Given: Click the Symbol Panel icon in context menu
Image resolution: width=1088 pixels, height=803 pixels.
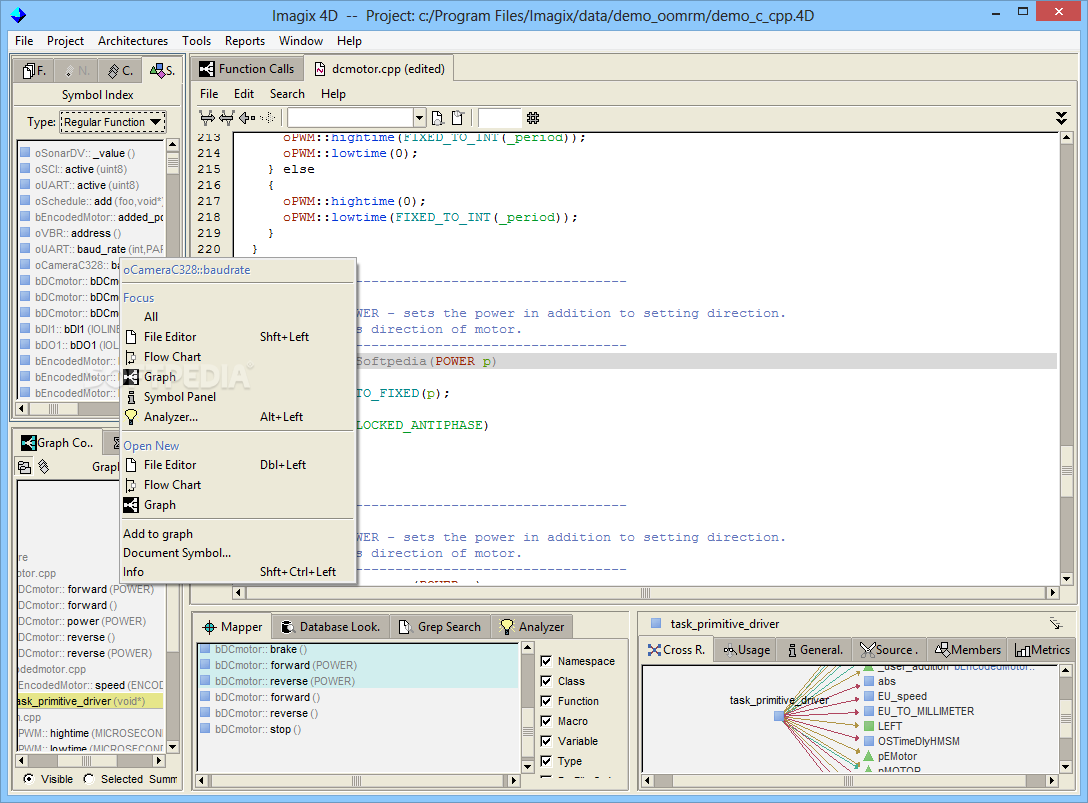Looking at the screenshot, I should pos(130,397).
